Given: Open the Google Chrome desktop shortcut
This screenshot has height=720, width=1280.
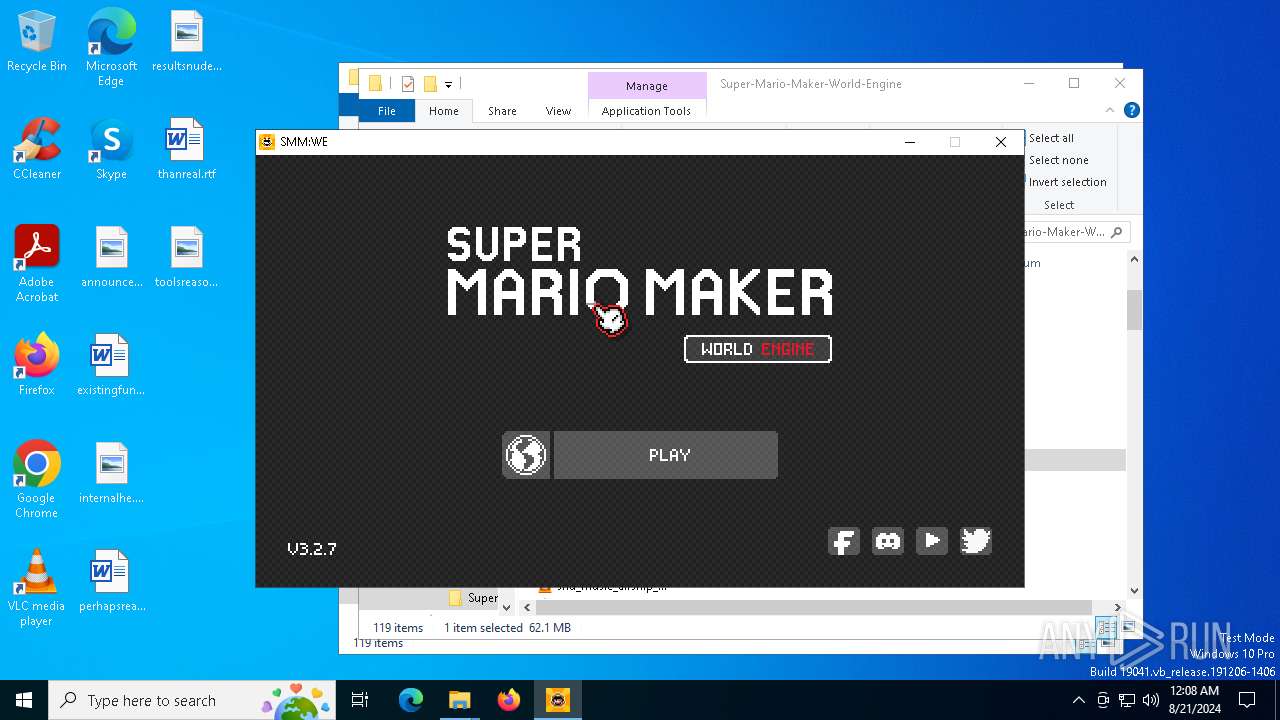Looking at the screenshot, I should [x=37, y=480].
